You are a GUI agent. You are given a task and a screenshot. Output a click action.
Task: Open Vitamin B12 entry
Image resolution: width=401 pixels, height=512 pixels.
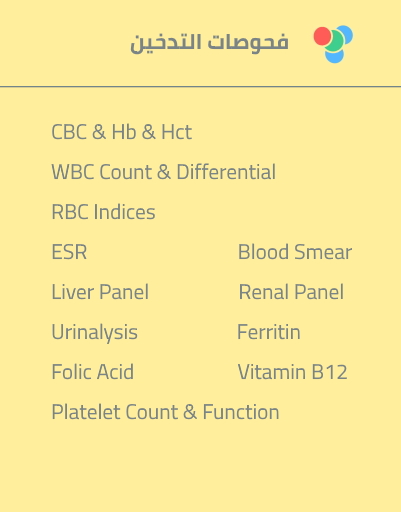point(292,372)
